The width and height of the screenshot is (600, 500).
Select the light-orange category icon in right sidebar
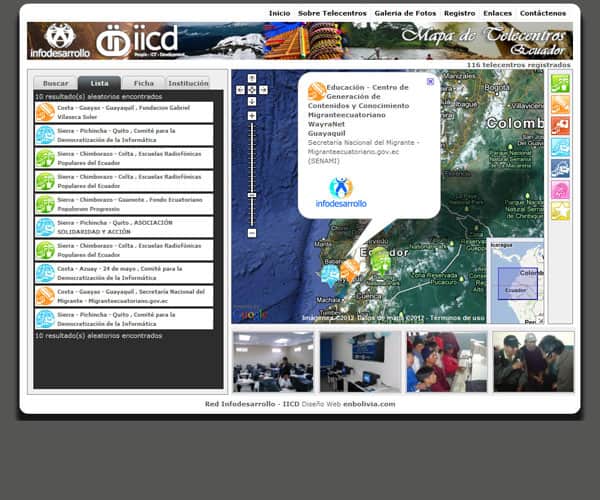click(560, 104)
